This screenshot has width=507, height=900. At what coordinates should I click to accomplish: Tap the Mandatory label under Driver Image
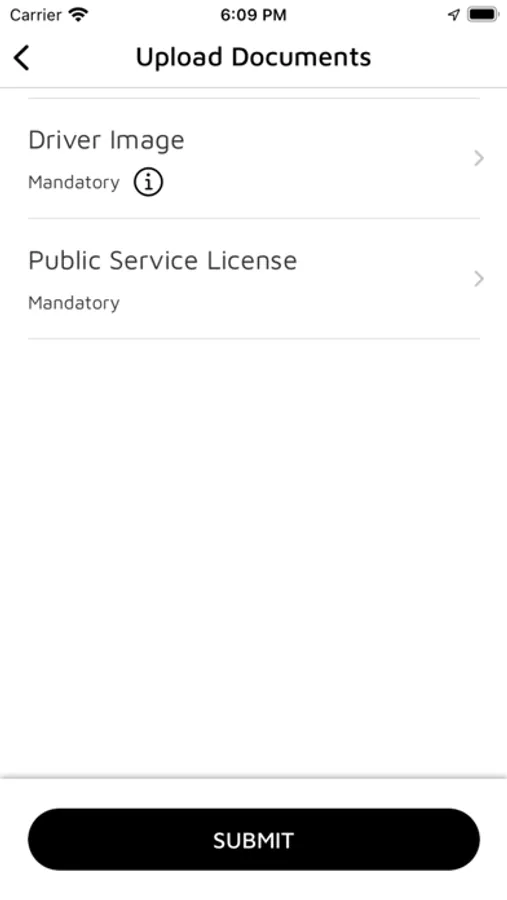(74, 183)
